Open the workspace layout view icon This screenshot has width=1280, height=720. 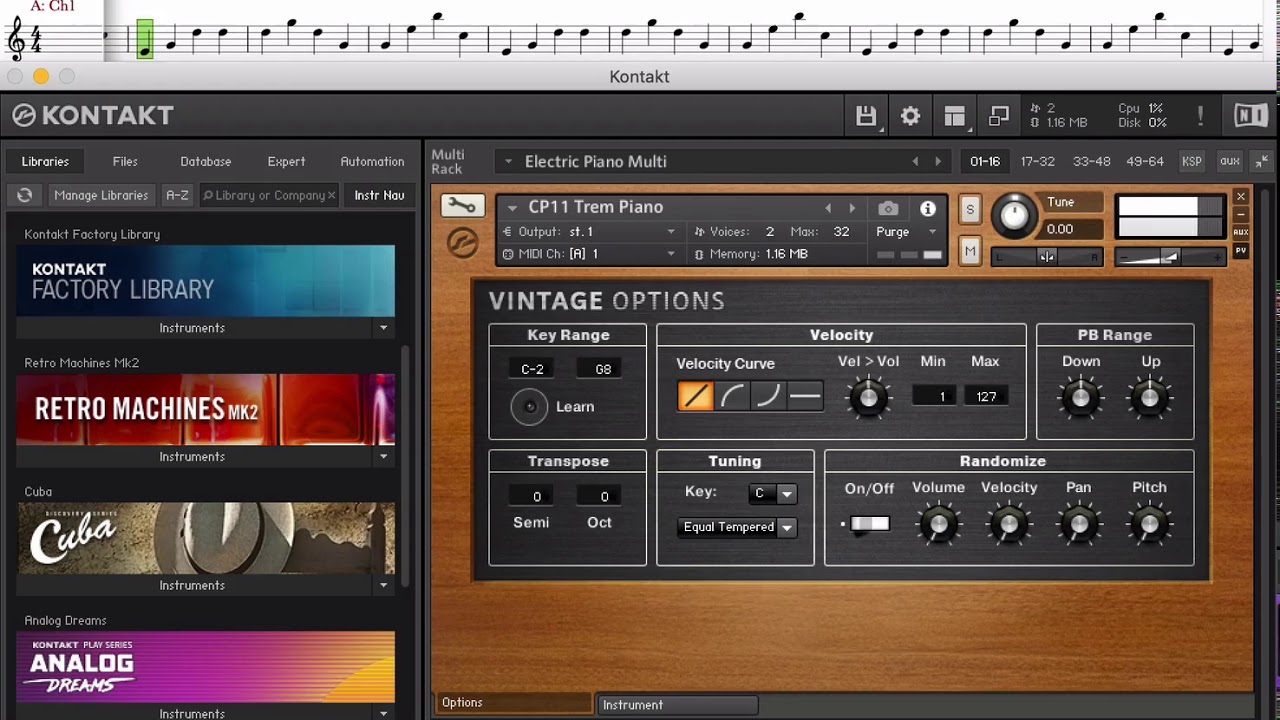(955, 116)
